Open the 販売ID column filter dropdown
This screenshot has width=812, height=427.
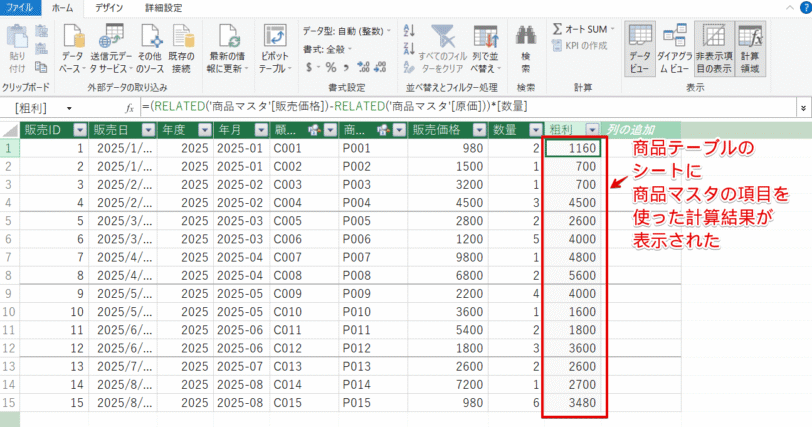(x=80, y=130)
